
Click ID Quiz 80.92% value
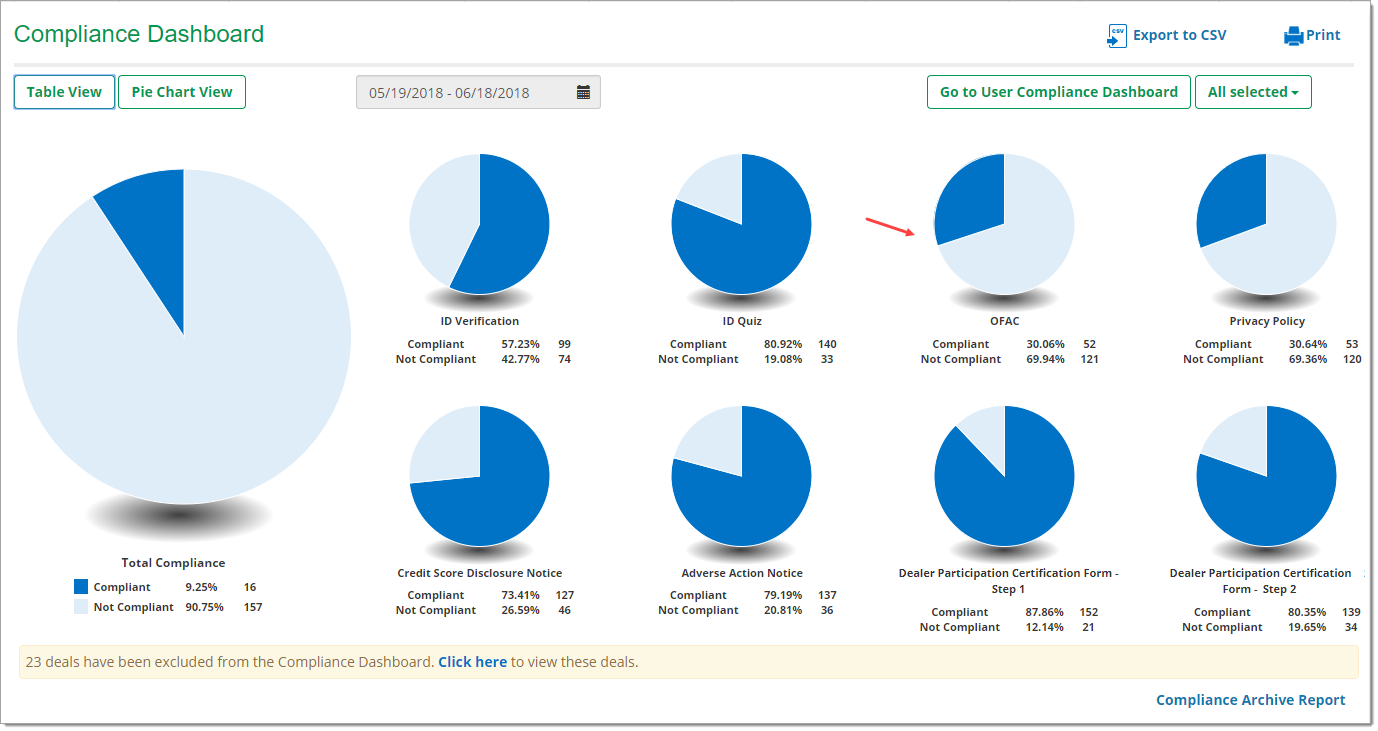click(782, 344)
